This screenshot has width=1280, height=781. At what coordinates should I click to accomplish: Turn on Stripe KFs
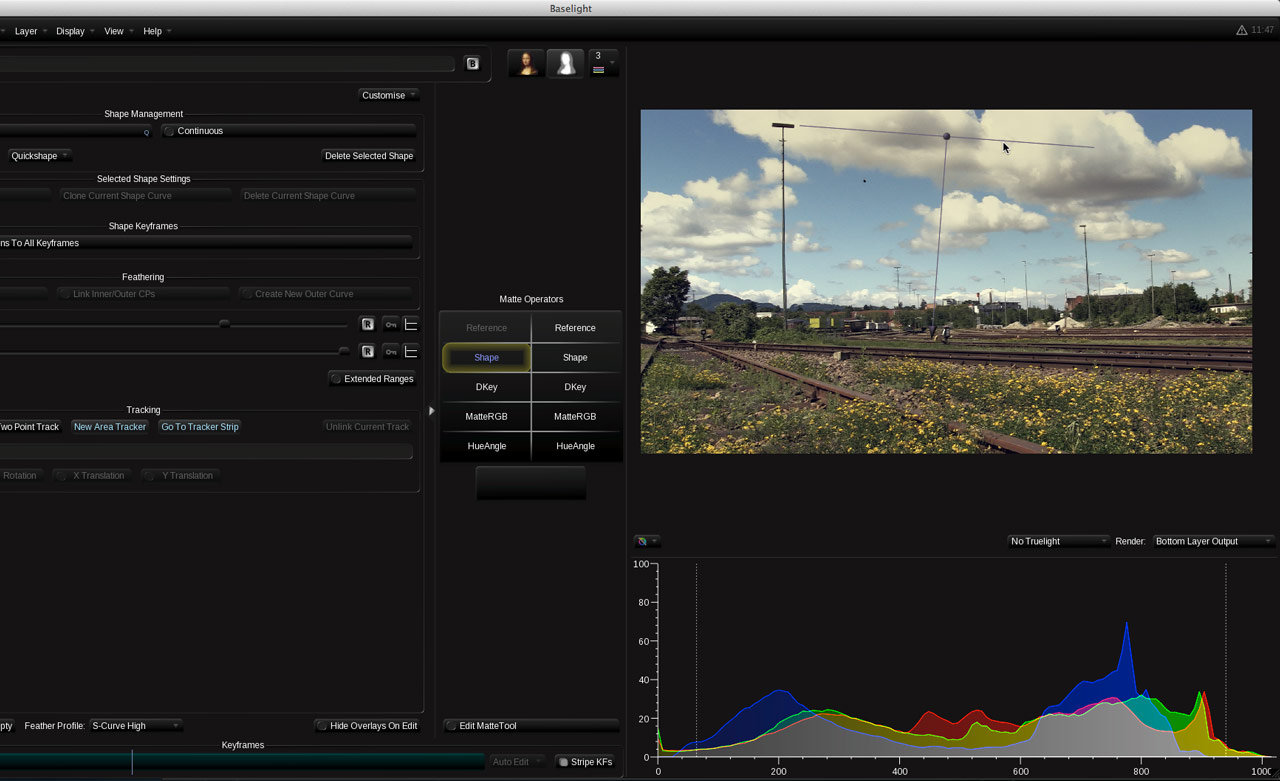[584, 762]
